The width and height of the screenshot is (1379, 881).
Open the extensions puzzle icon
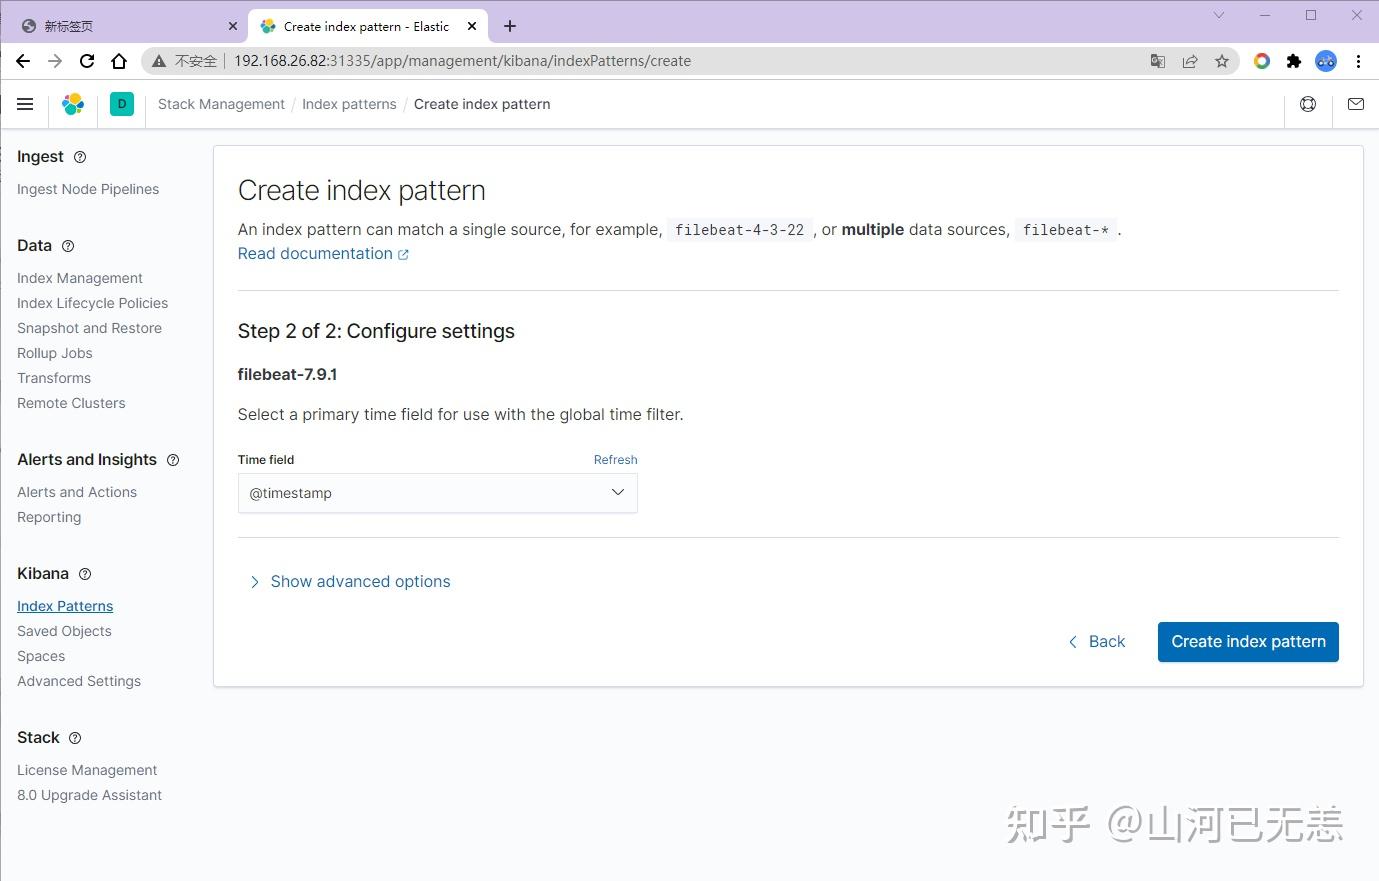[1294, 61]
